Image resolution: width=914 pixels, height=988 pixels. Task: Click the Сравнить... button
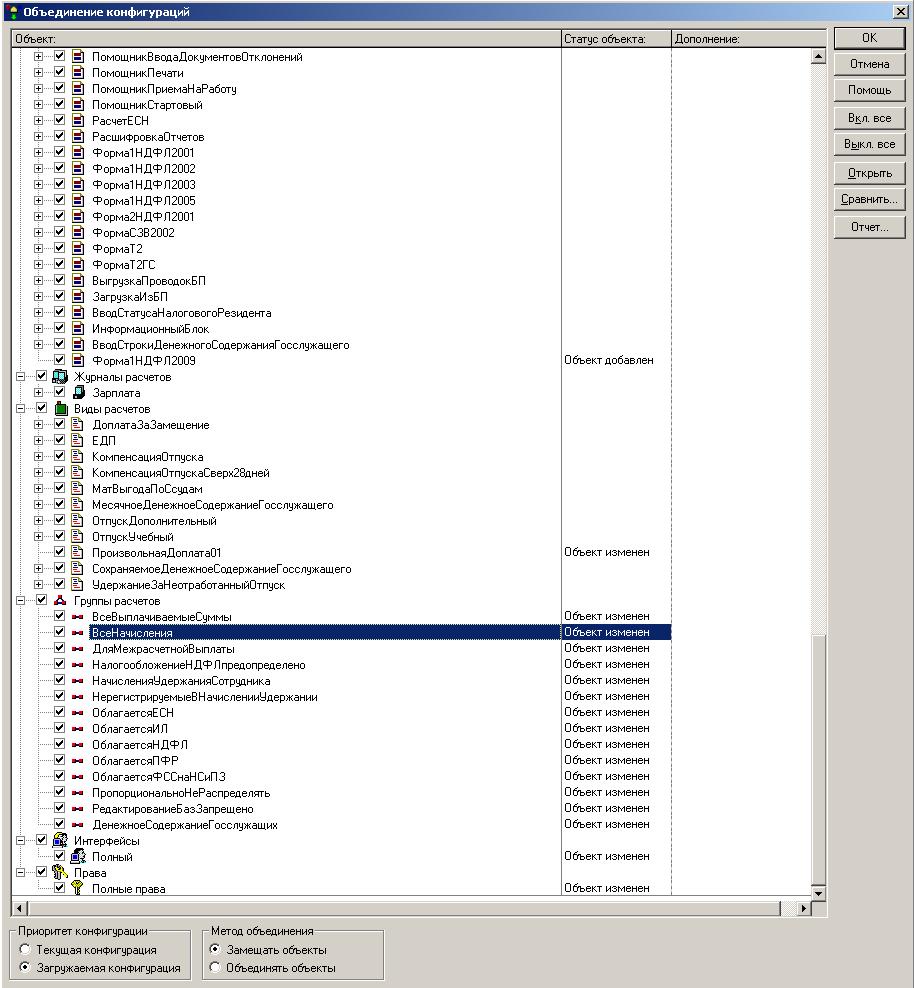(x=869, y=199)
